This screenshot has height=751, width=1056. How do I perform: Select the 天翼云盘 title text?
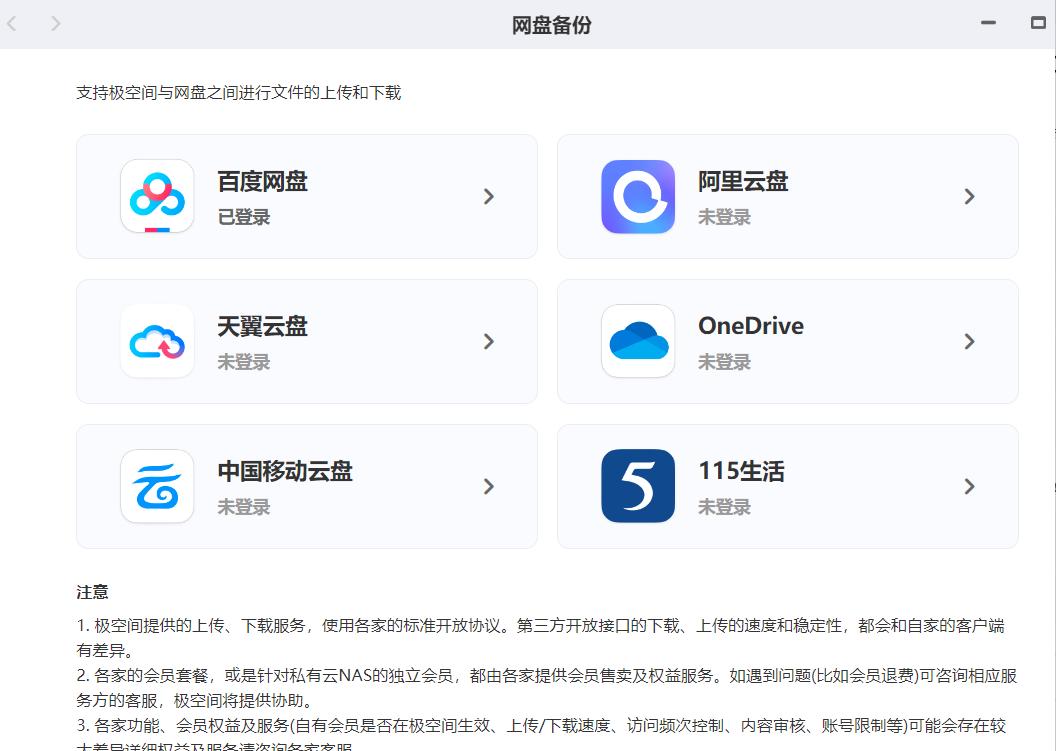(x=263, y=327)
